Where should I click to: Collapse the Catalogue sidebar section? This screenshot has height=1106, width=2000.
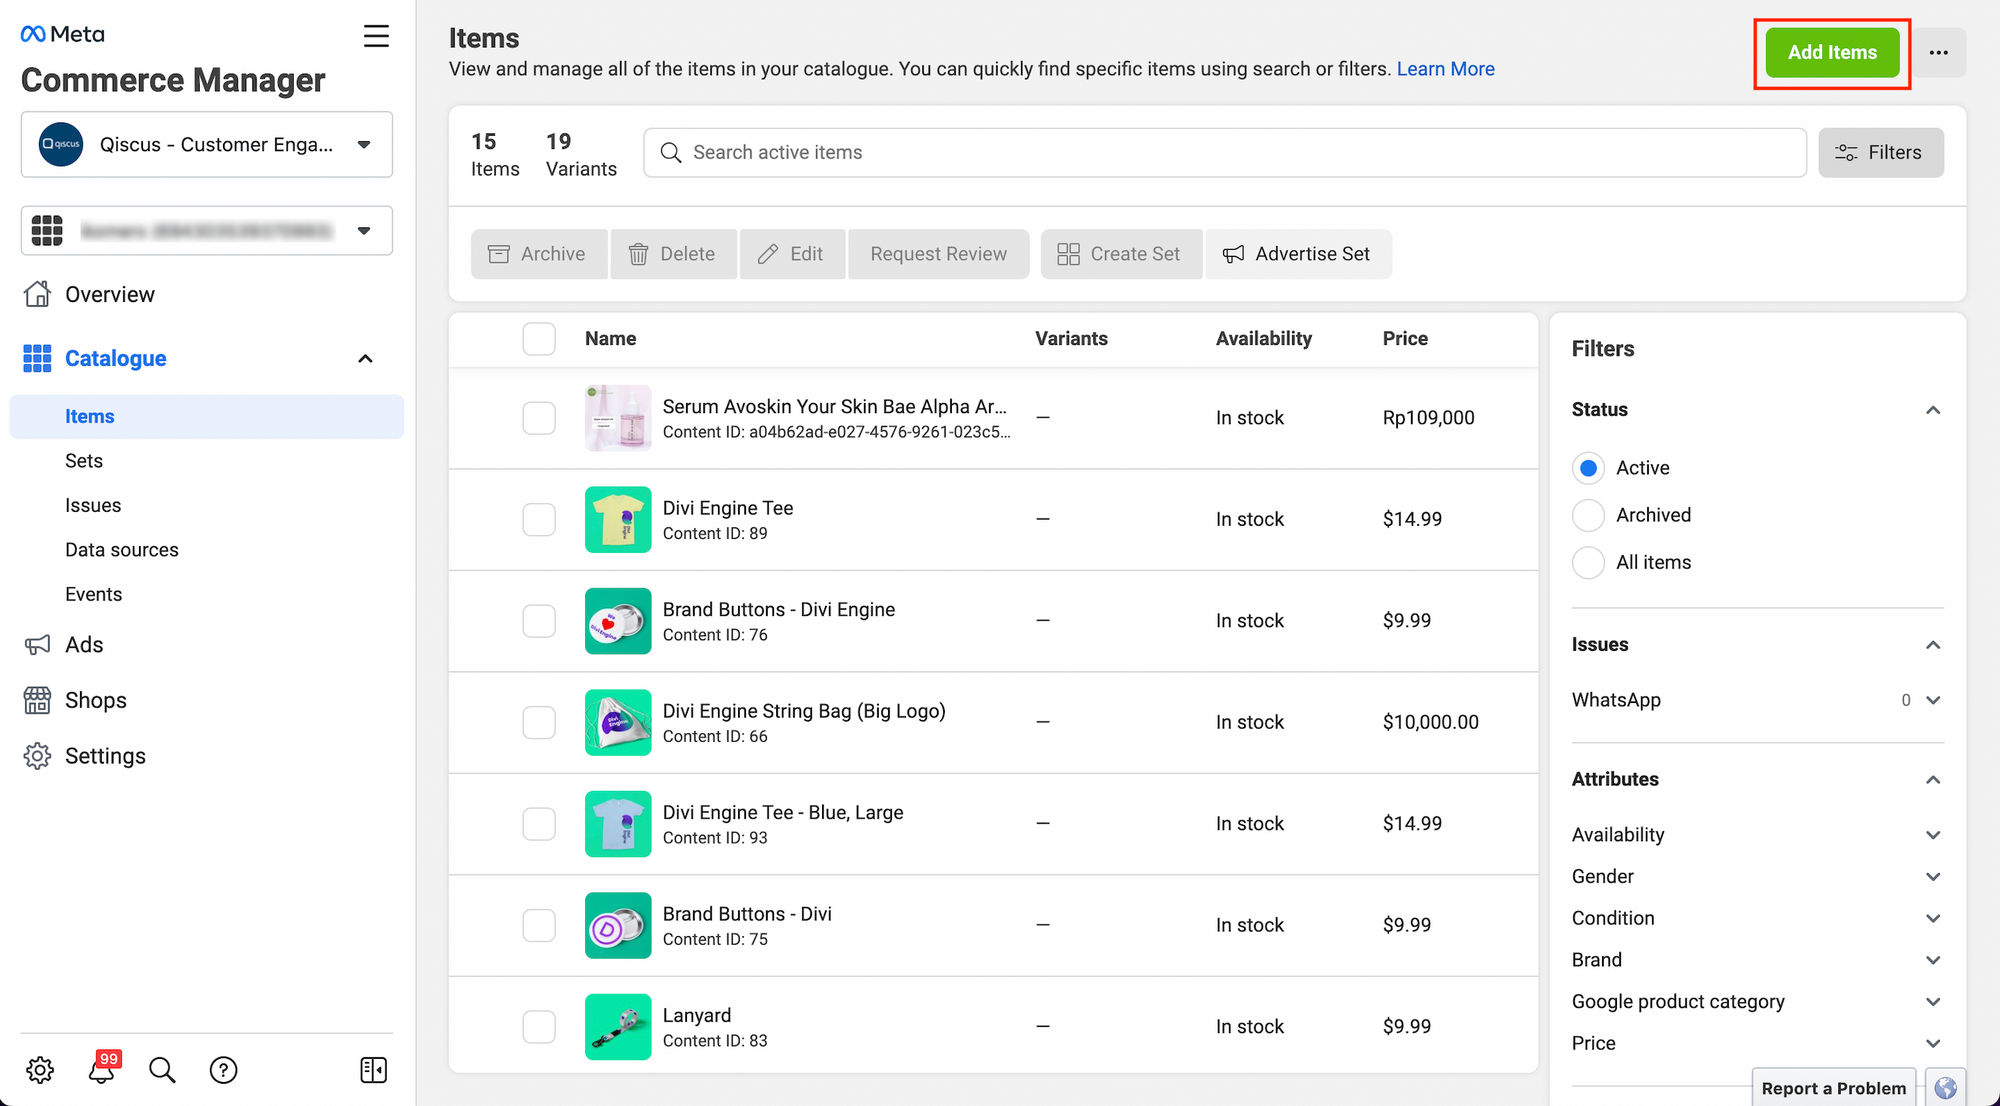[365, 359]
